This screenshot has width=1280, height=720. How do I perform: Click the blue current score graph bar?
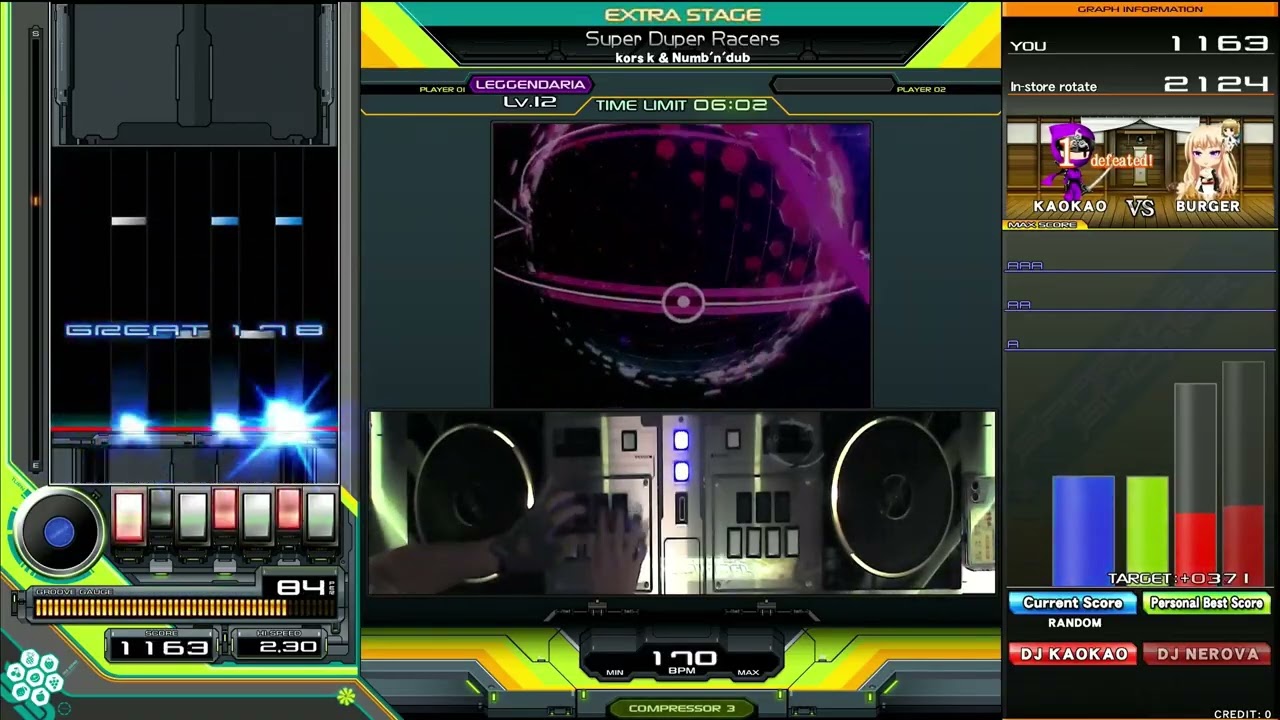(1083, 531)
